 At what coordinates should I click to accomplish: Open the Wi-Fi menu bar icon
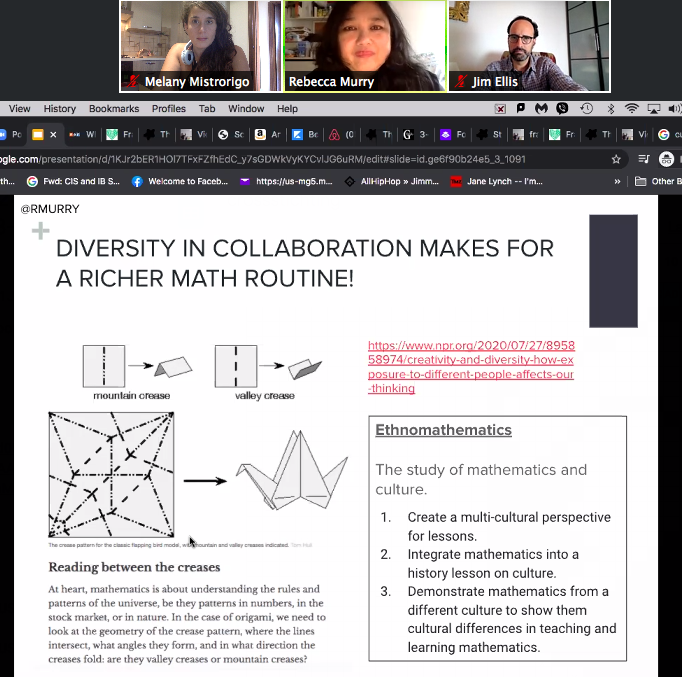click(x=632, y=108)
